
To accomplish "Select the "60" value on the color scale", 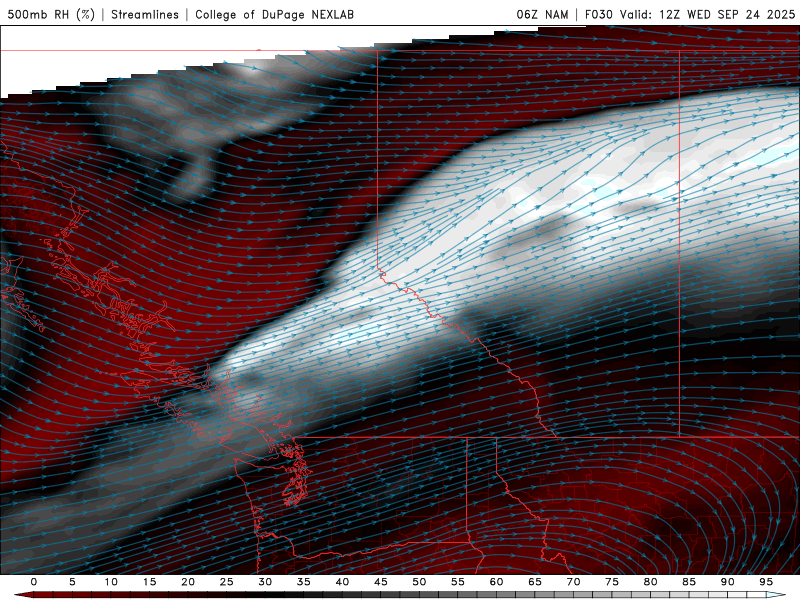I will coord(496,582).
